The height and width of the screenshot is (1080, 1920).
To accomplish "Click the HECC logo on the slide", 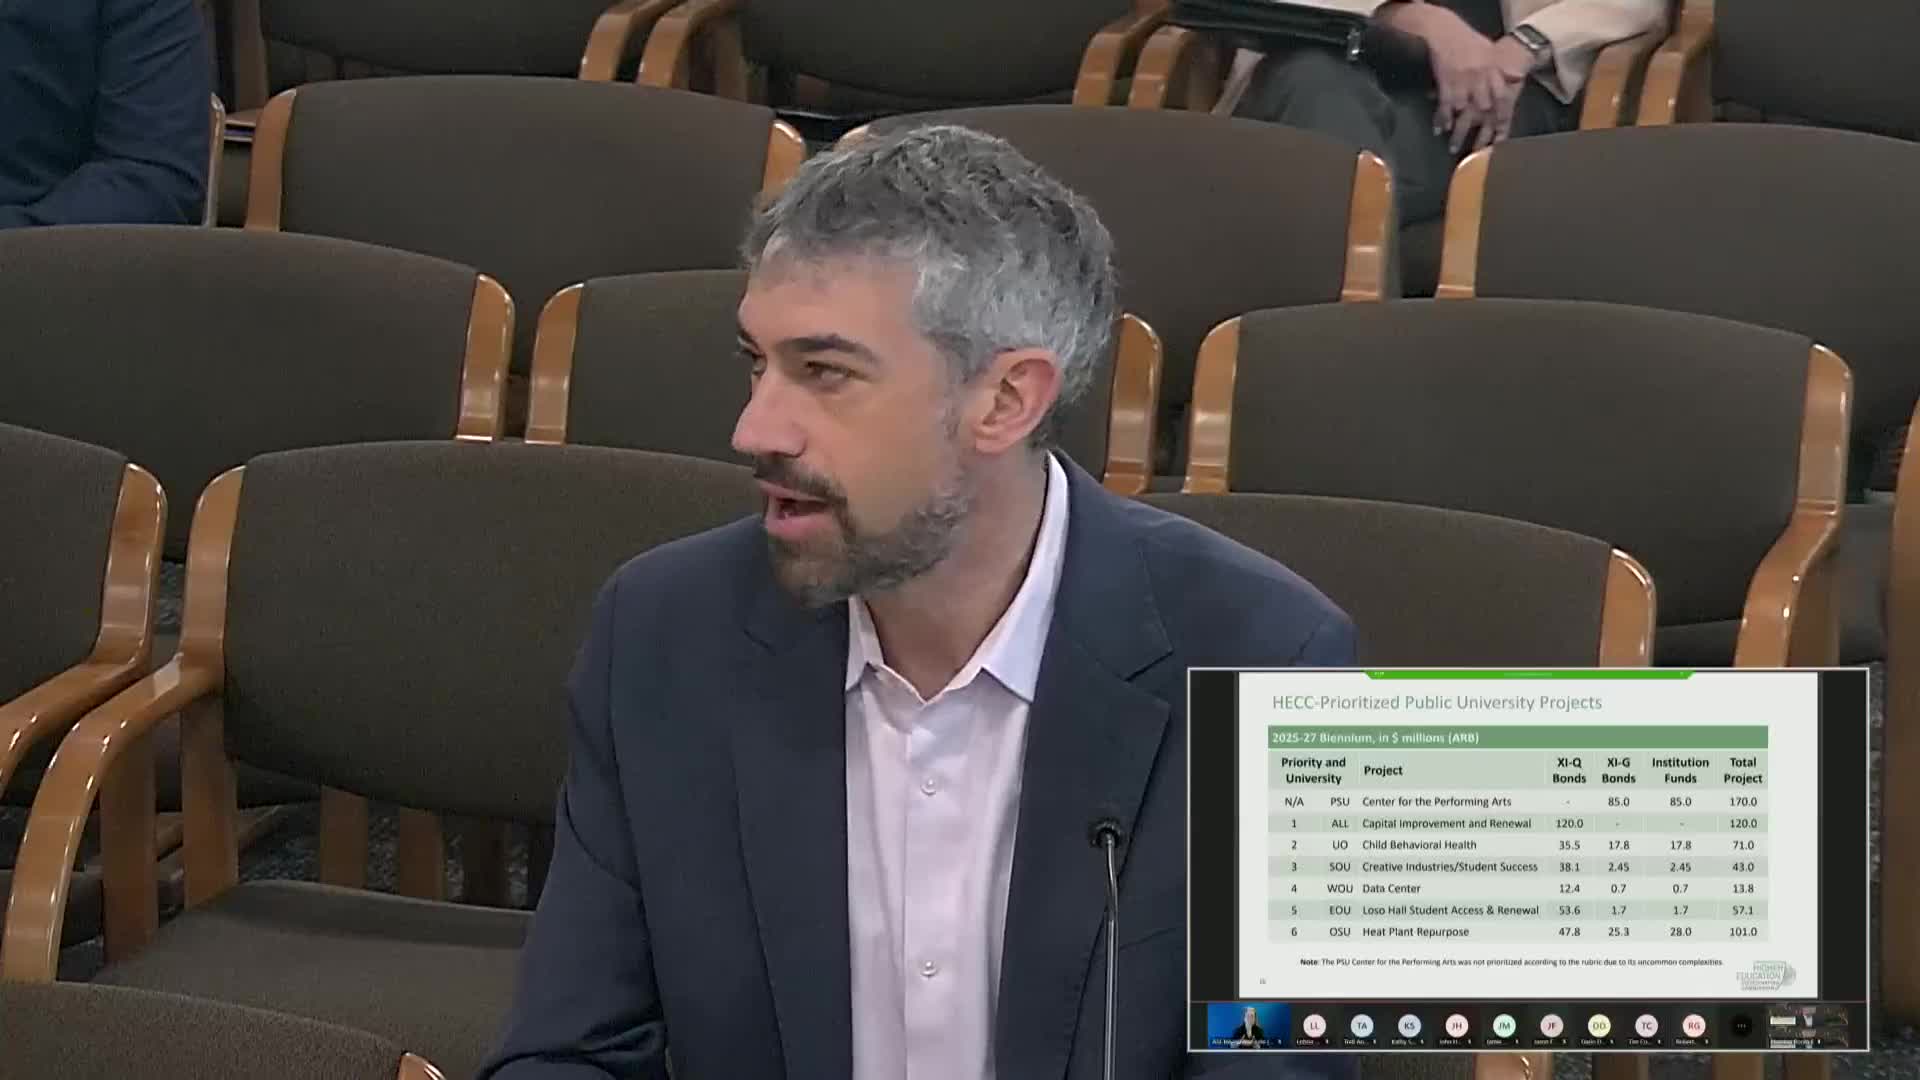I will pyautogui.click(x=1765, y=976).
